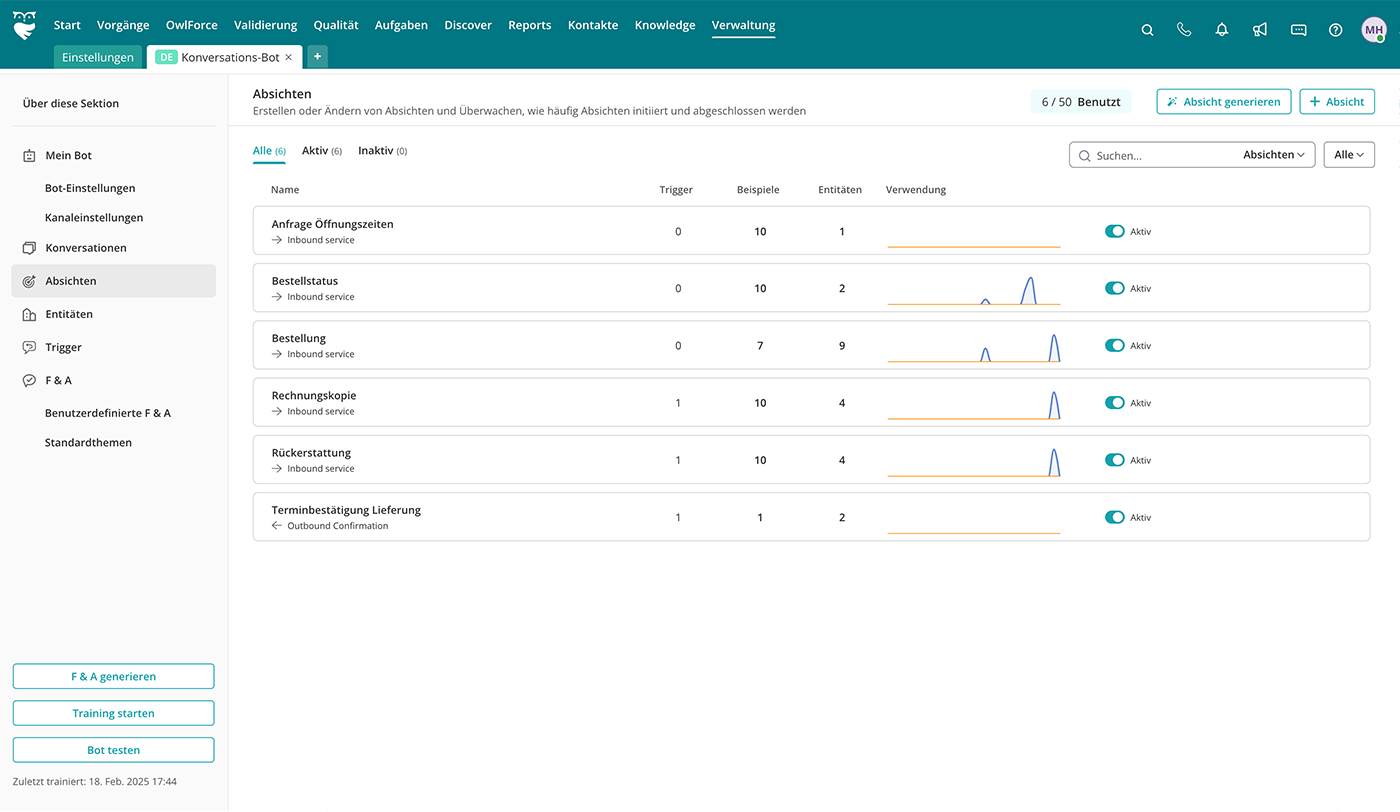Open the Start menu

click(67, 25)
